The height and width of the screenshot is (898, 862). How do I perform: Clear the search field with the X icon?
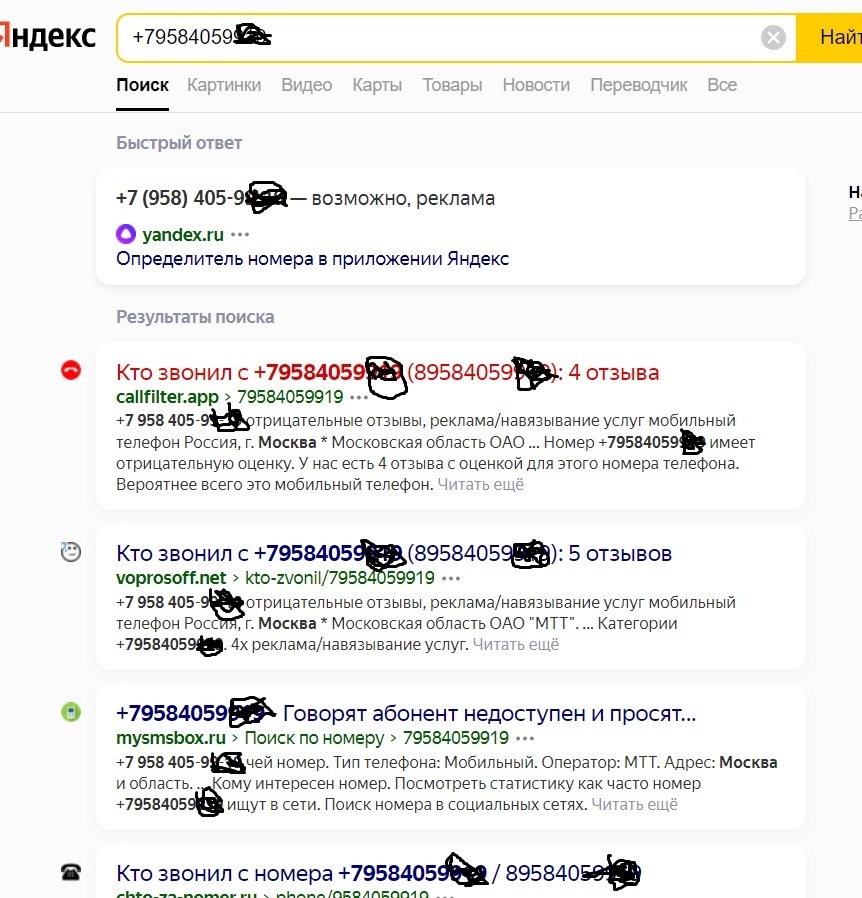click(x=773, y=38)
